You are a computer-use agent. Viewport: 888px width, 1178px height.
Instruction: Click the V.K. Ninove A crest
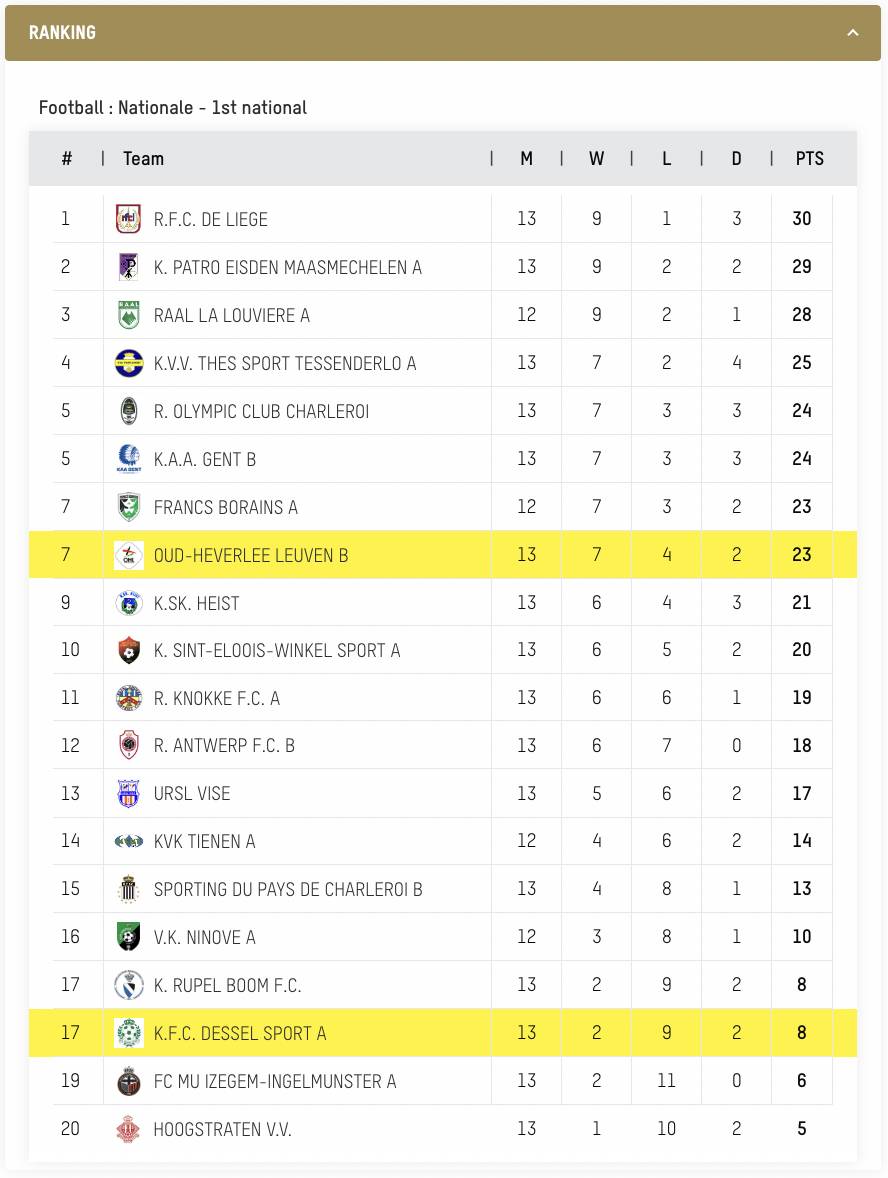pos(128,937)
